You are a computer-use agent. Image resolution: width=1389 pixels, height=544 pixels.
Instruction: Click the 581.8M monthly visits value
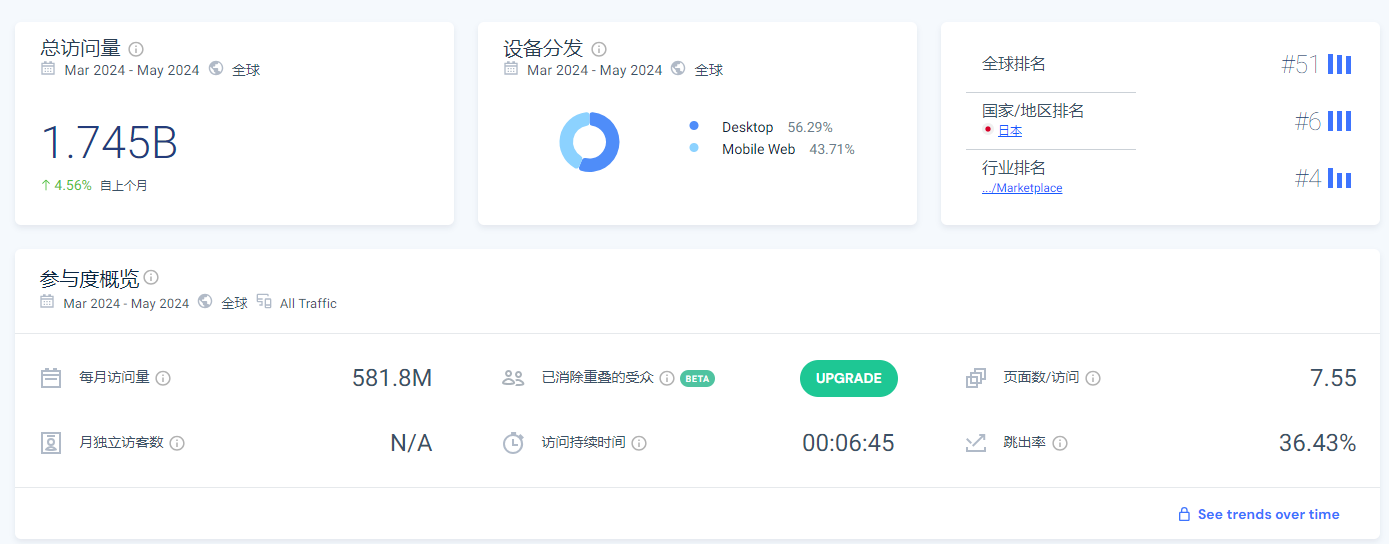392,378
